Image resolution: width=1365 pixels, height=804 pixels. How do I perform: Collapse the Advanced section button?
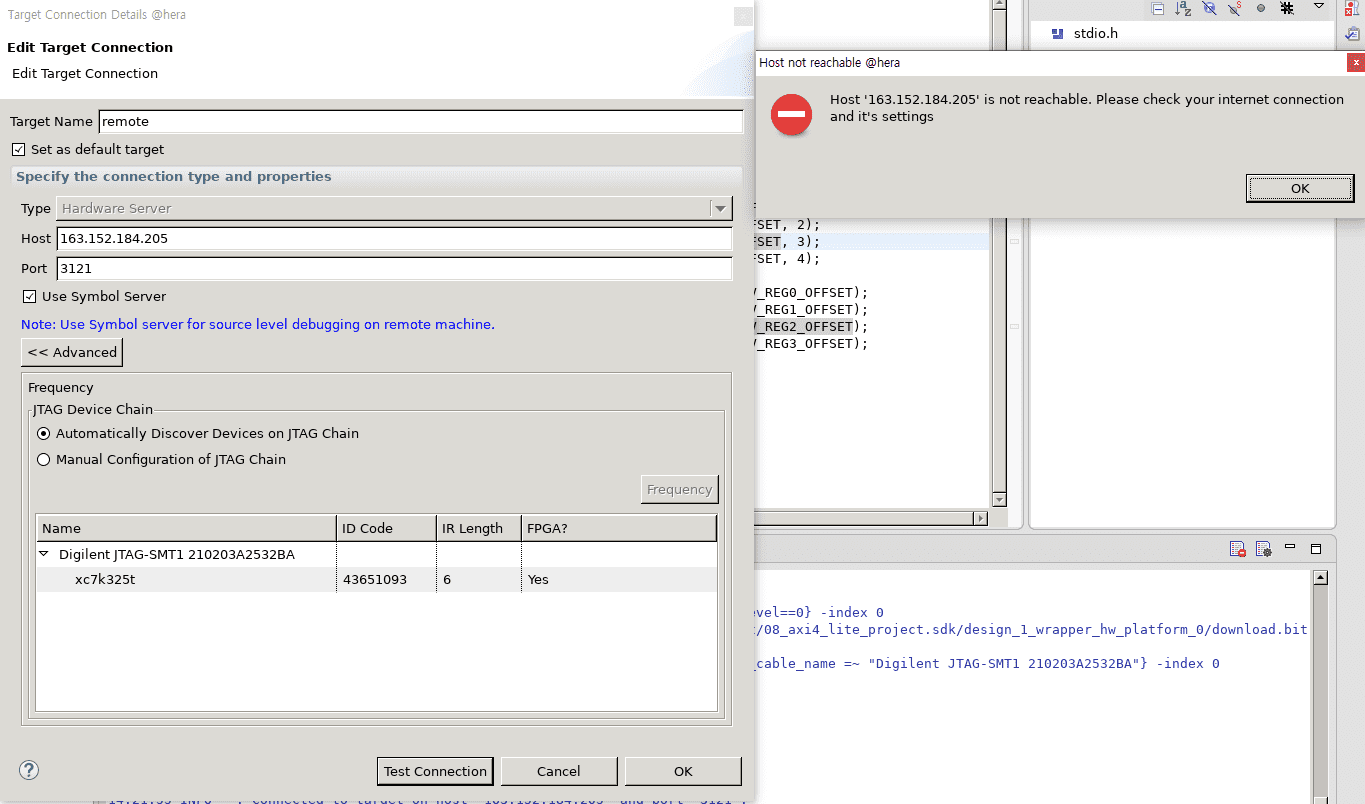(72, 352)
